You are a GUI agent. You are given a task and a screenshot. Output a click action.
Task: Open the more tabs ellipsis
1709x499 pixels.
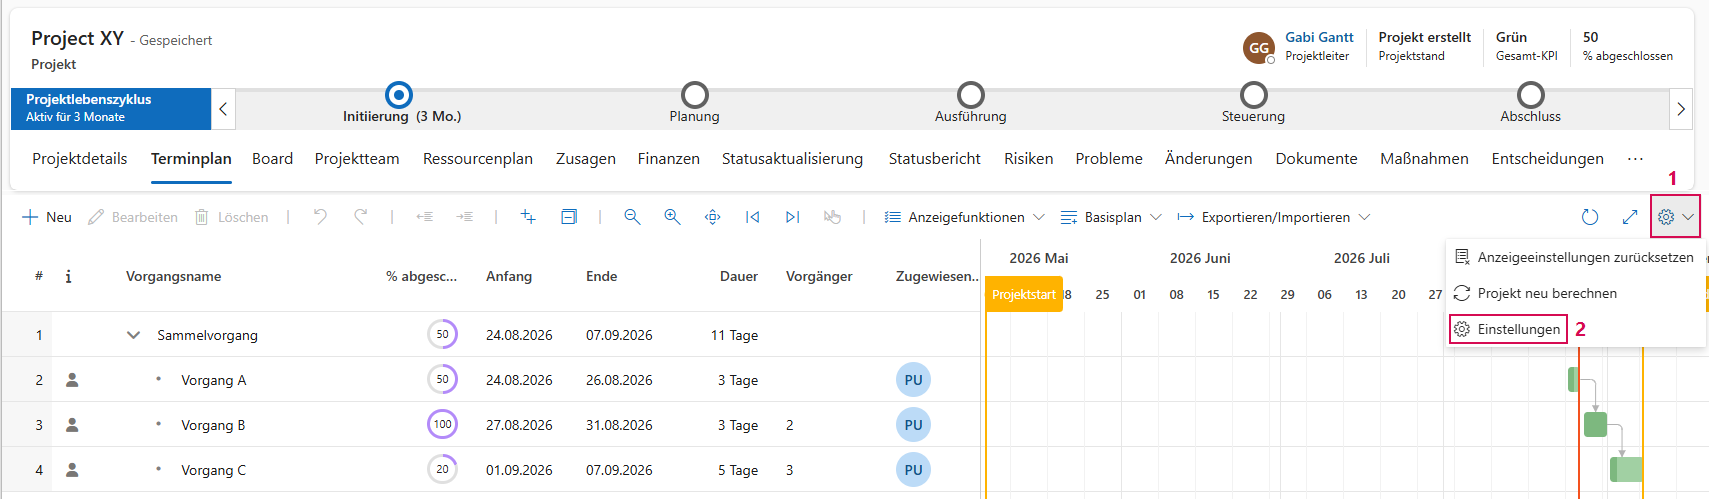point(1635,159)
